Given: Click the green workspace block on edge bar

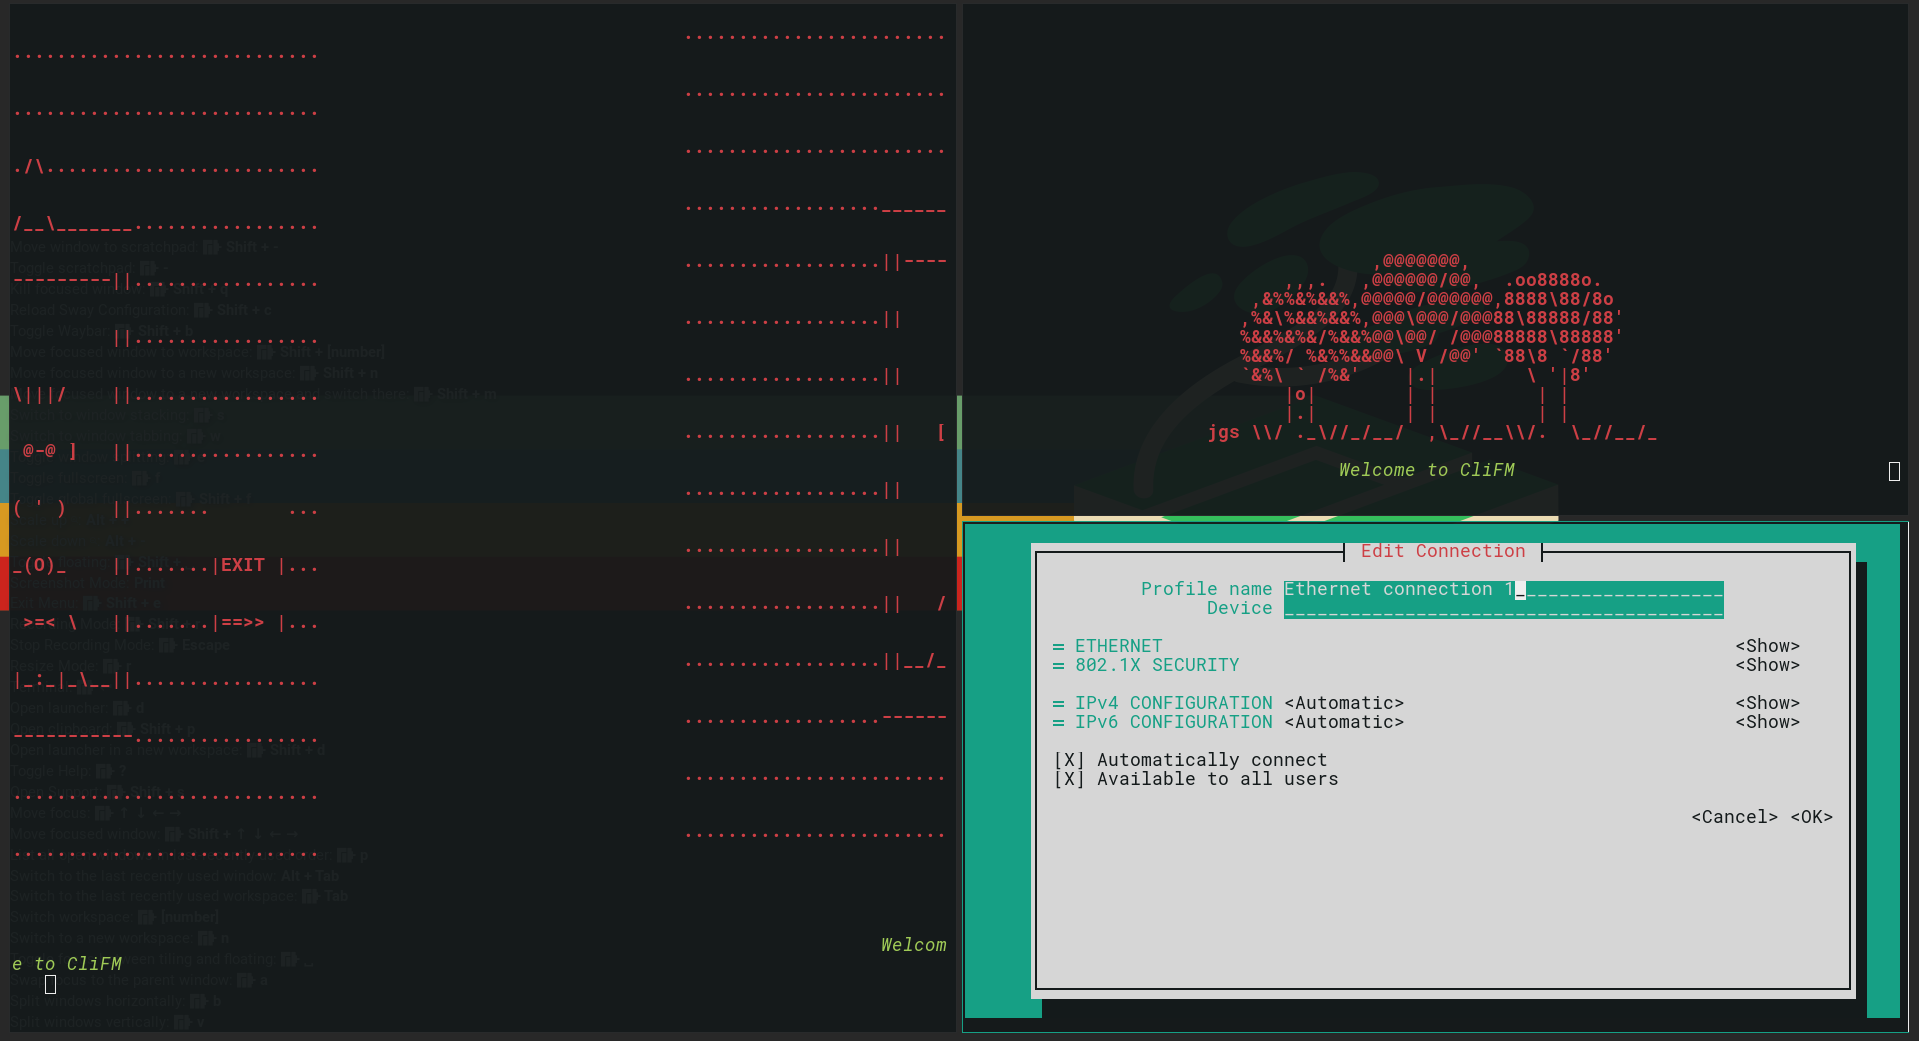Looking at the screenshot, I should coord(4,415).
